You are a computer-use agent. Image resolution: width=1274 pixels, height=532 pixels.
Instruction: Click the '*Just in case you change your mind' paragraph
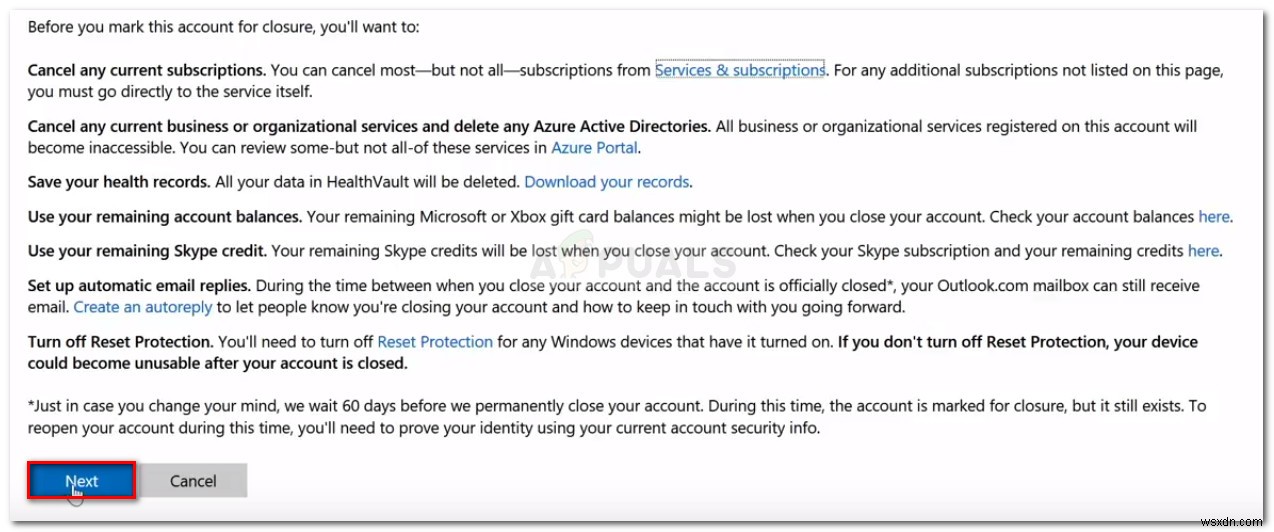[x=617, y=417]
